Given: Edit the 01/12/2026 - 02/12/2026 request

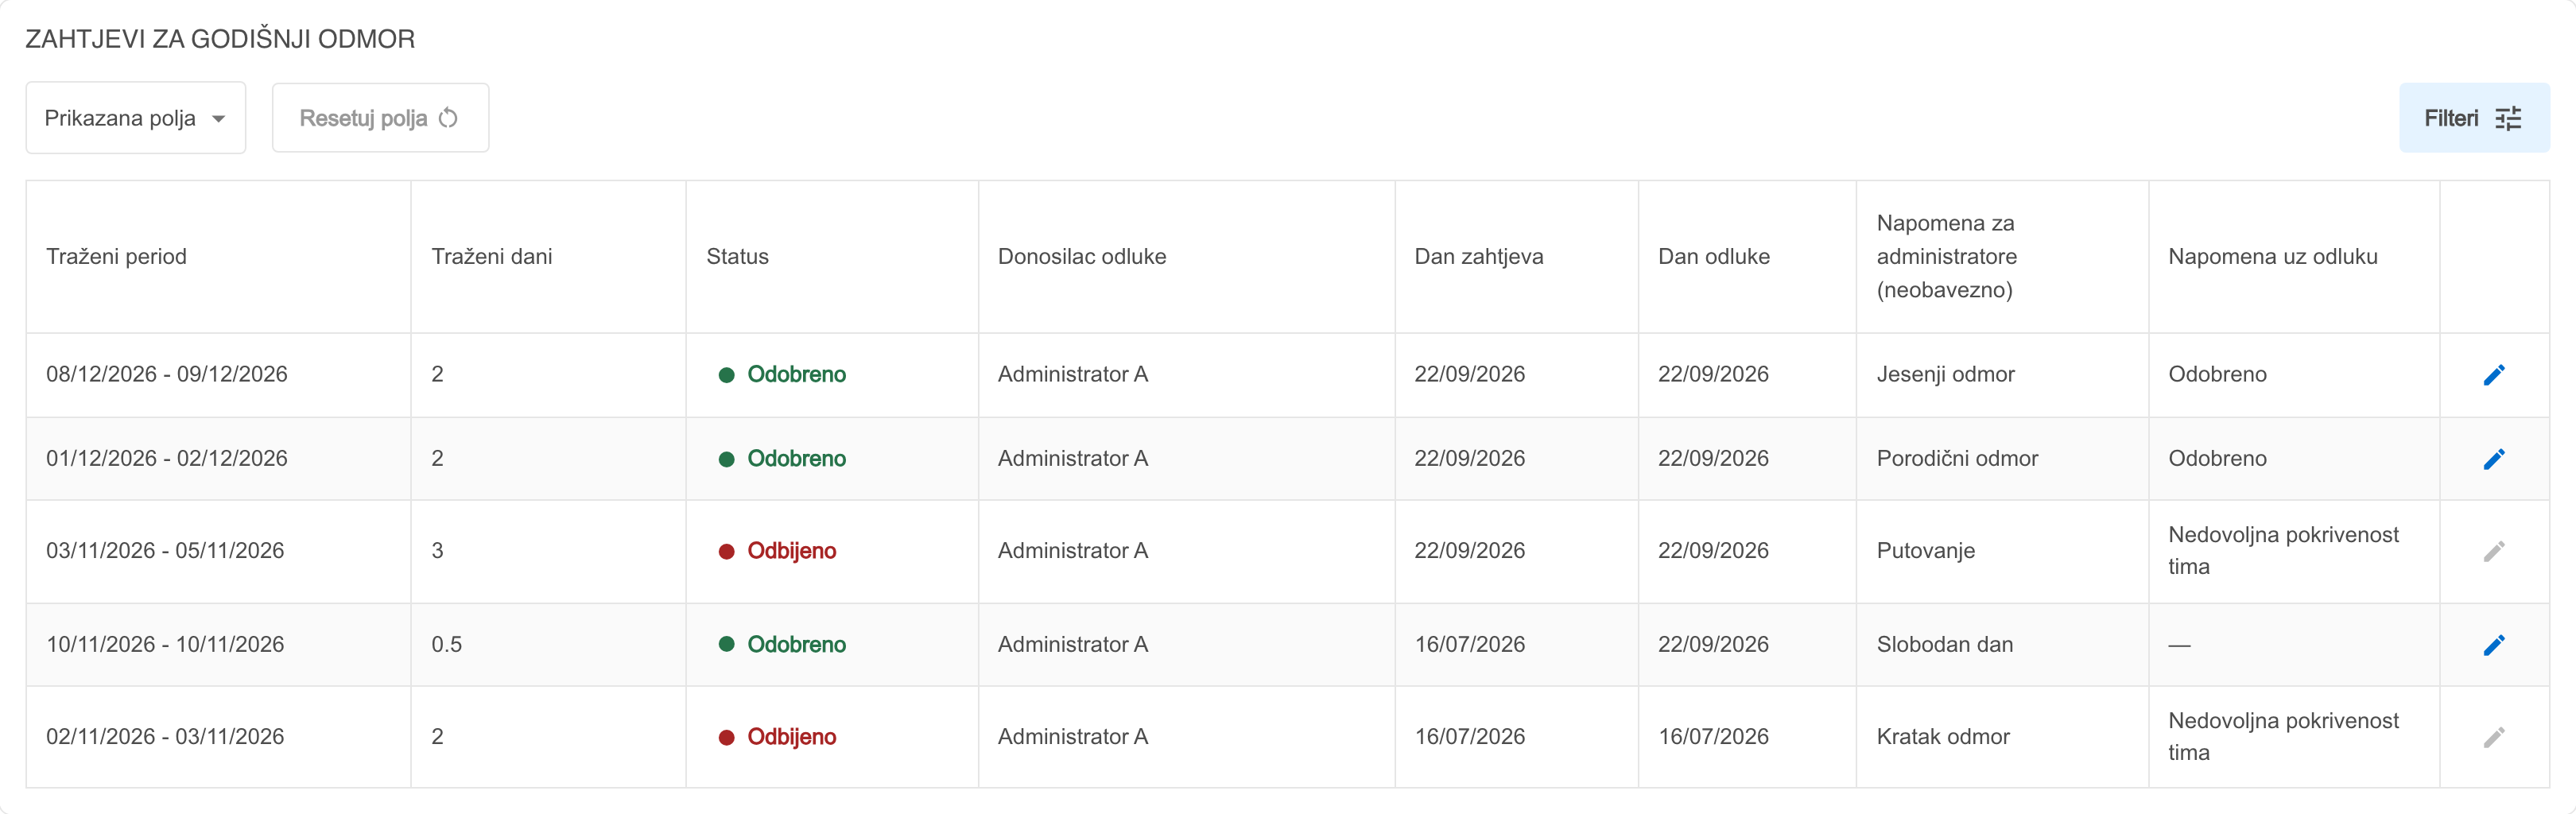Looking at the screenshot, I should point(2494,459).
